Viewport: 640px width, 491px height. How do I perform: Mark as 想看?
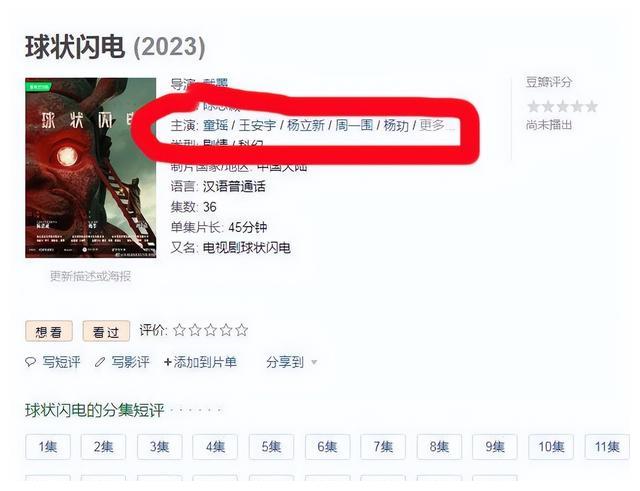[49, 331]
